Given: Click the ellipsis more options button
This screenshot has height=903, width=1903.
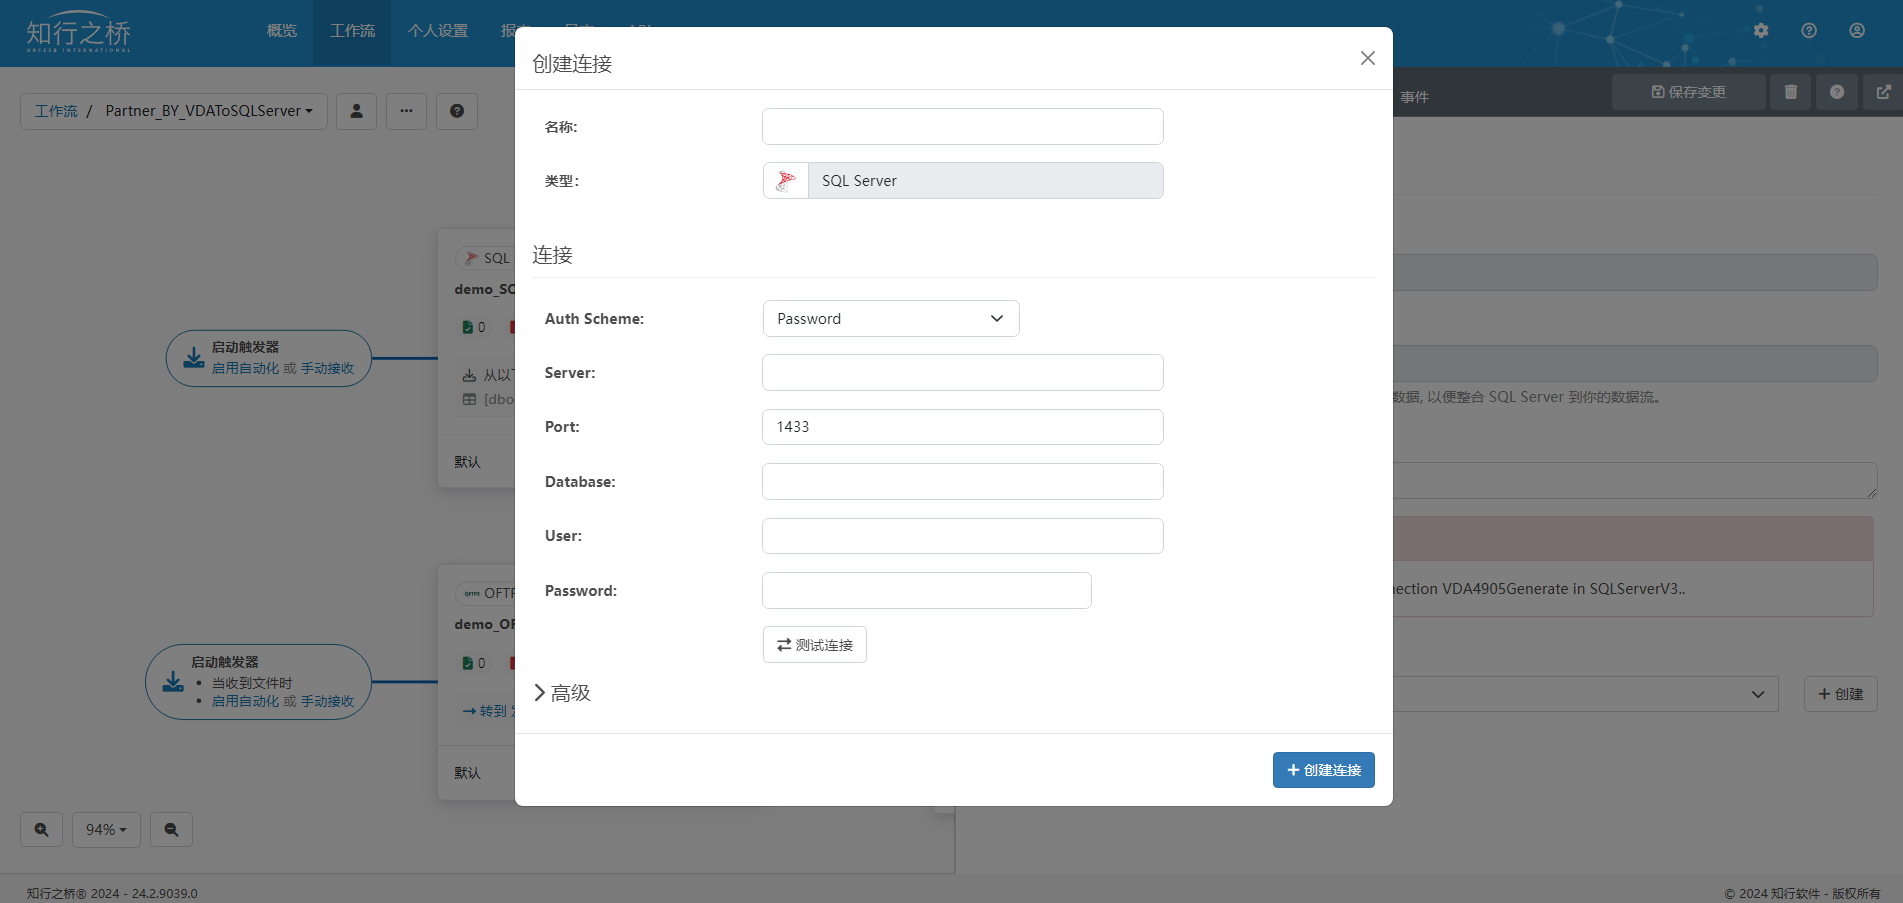Looking at the screenshot, I should click(x=406, y=111).
